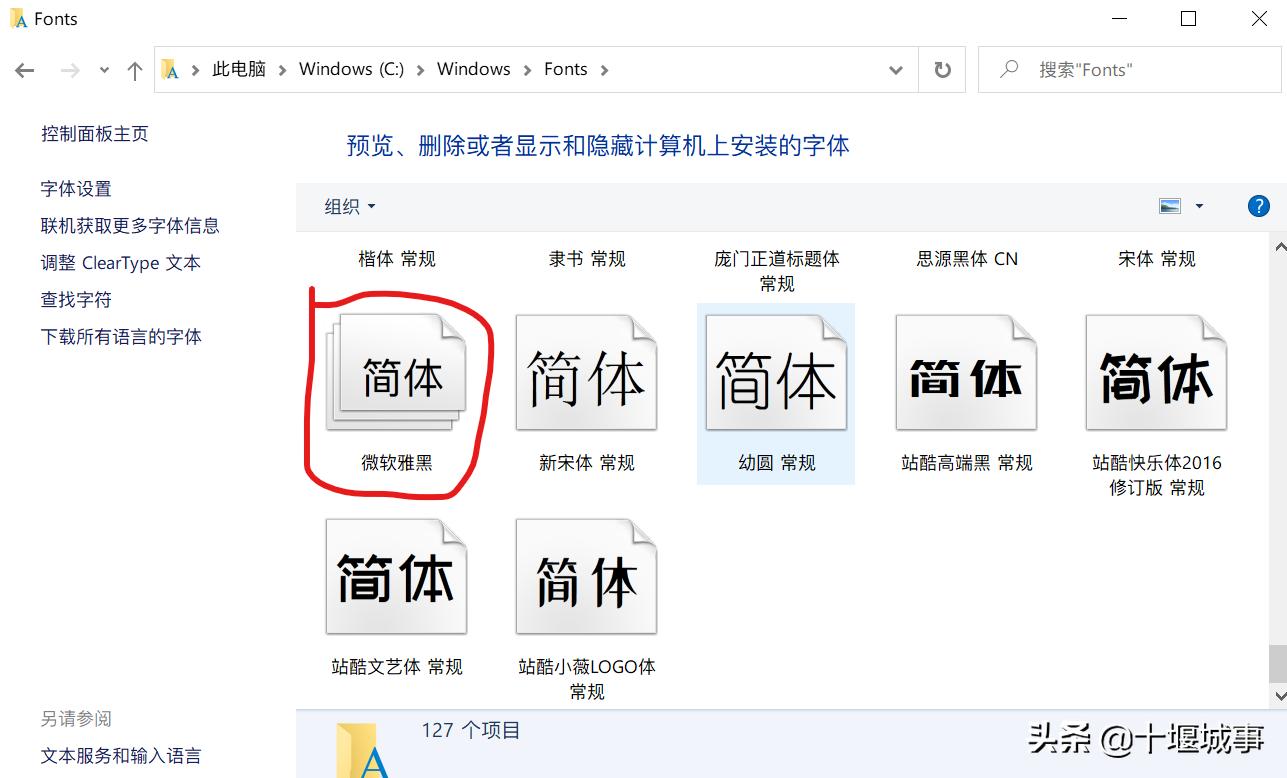Screen dimensions: 1287x778
Task: Maximize the Fonts window
Action: point(1188,19)
